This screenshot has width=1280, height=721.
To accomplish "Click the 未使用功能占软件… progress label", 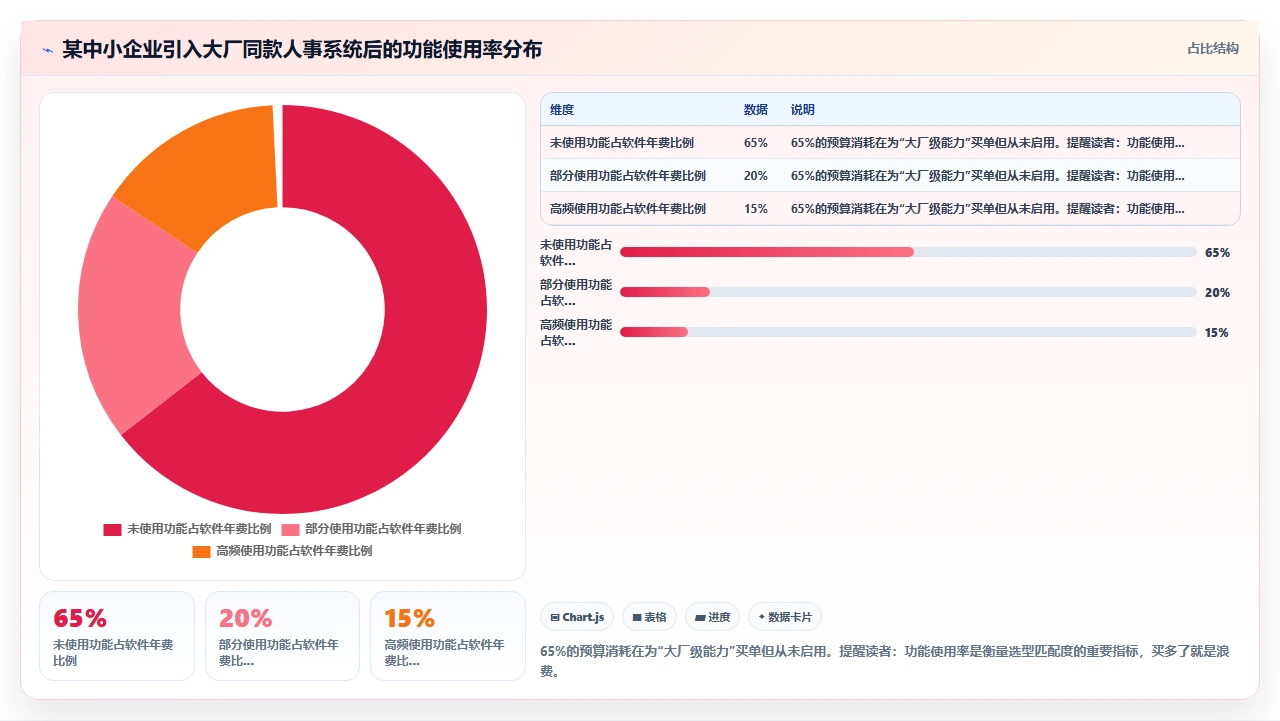I will pos(576,252).
